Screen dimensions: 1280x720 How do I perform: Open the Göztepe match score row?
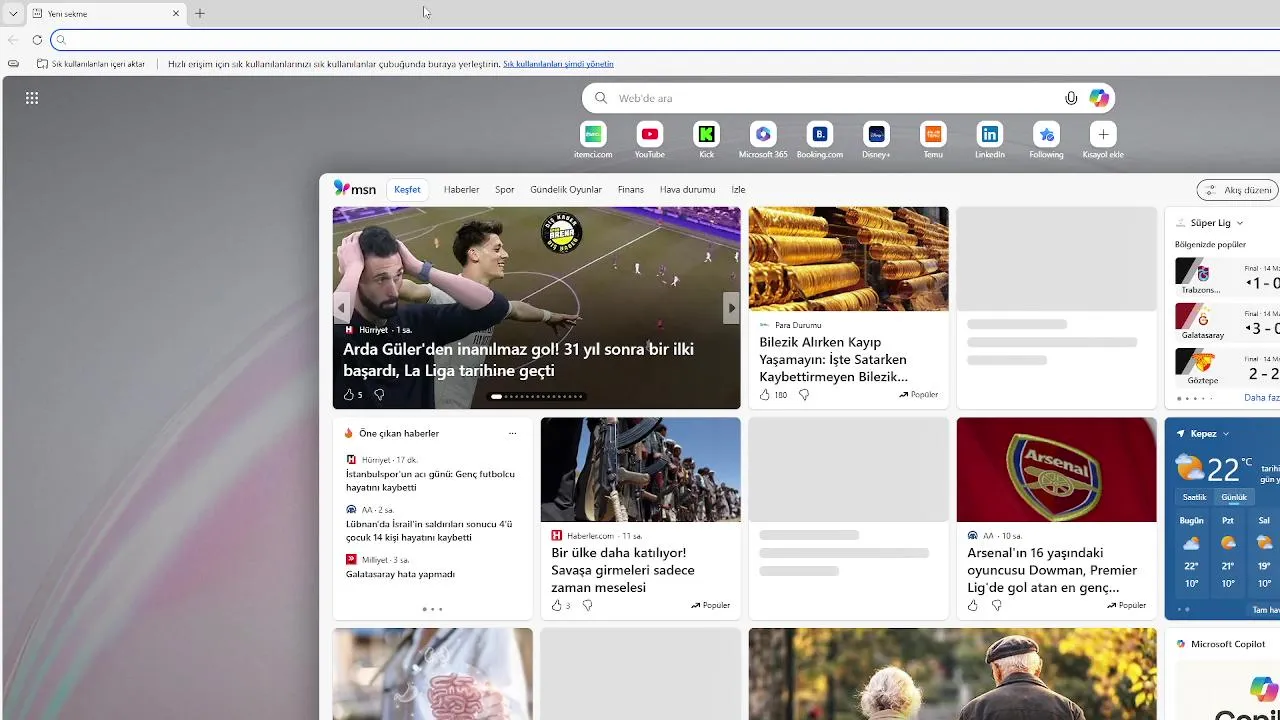coord(1227,367)
